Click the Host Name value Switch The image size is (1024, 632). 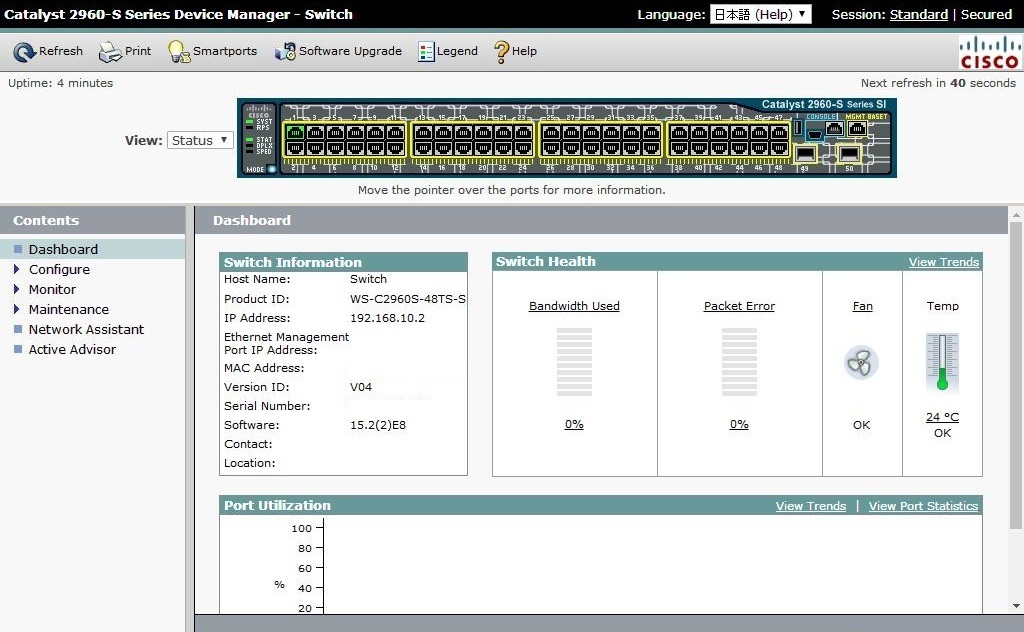(x=368, y=279)
